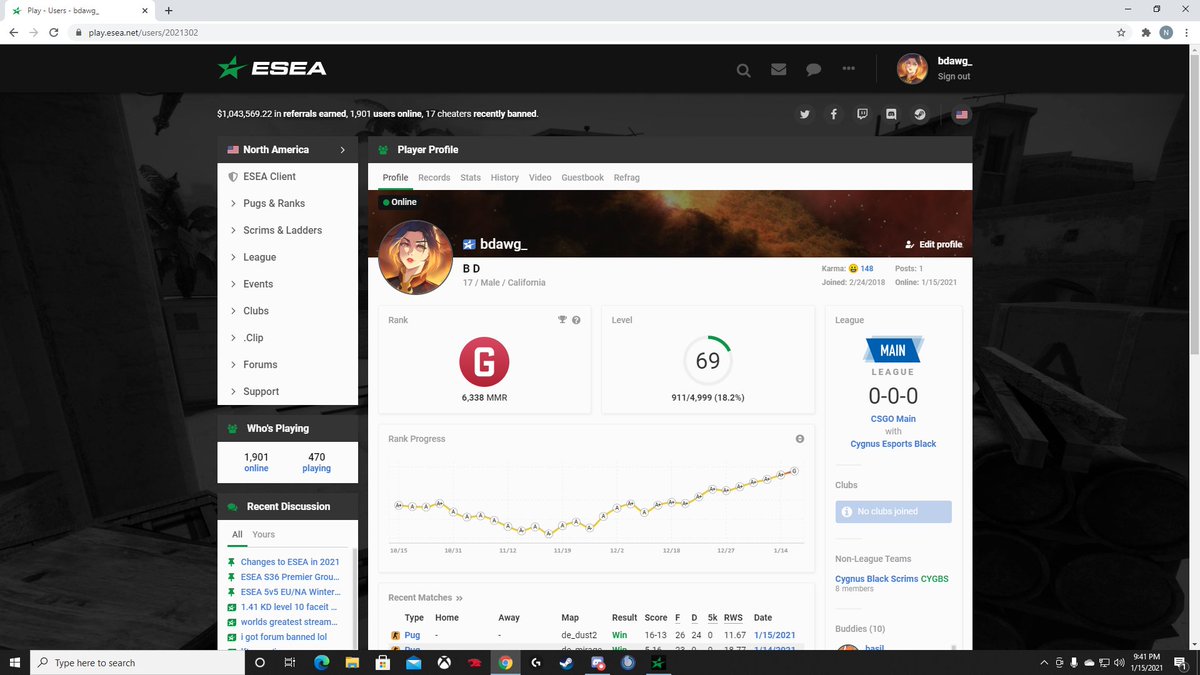This screenshot has width=1200, height=675.
Task: Expand the North America region chevron
Action: [x=342, y=150]
